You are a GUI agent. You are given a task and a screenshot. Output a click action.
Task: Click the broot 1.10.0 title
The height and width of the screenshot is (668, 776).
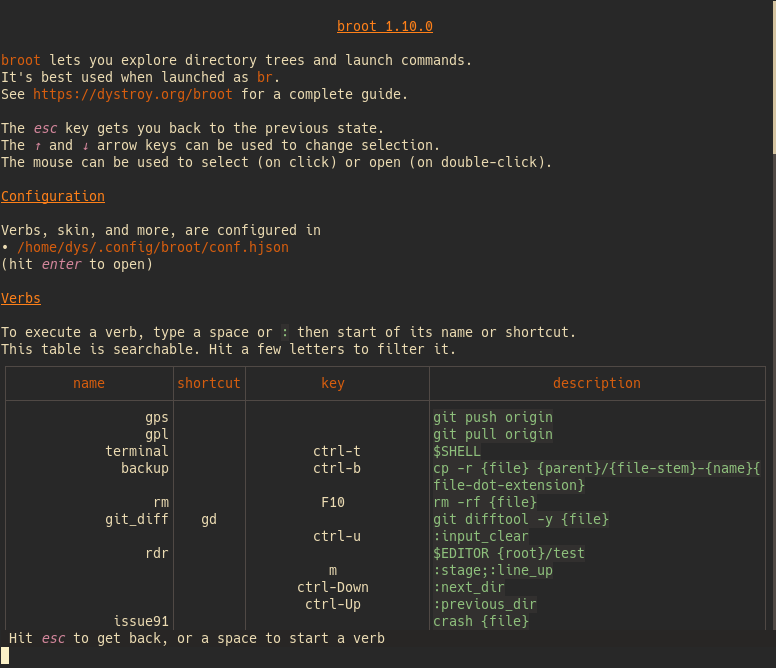[385, 26]
